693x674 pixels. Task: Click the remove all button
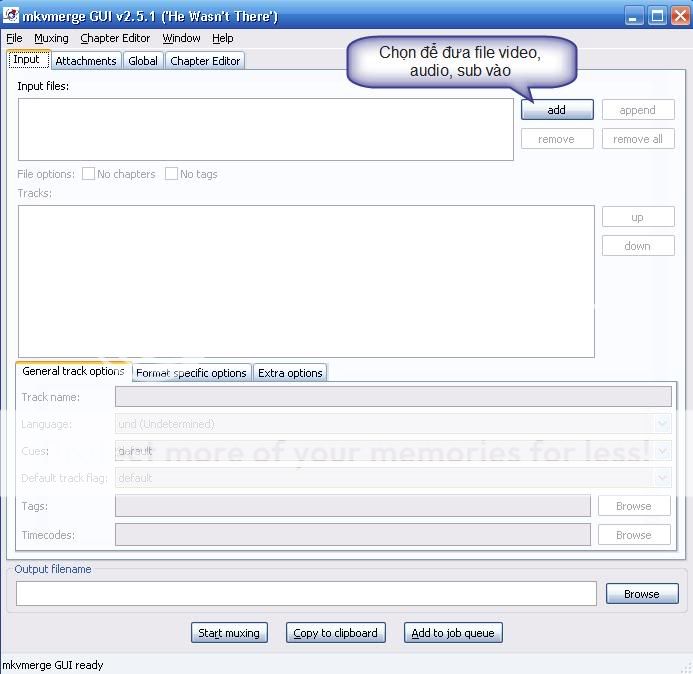coord(638,139)
